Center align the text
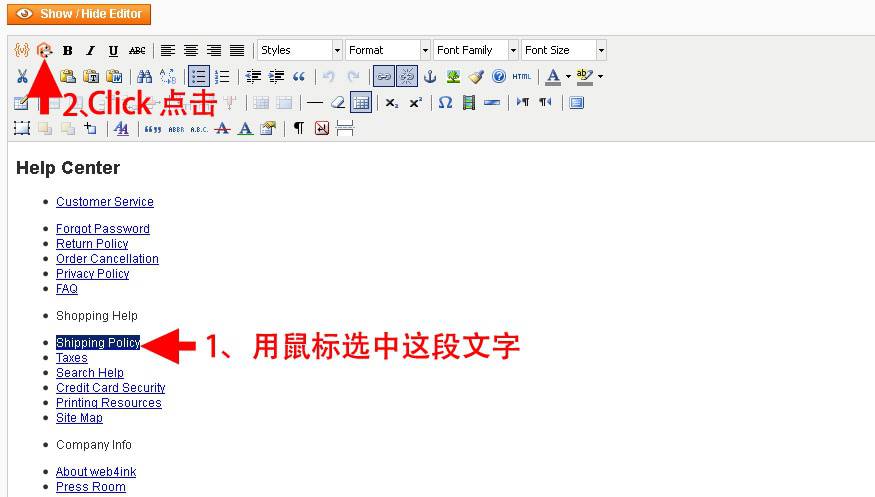 tap(191, 50)
